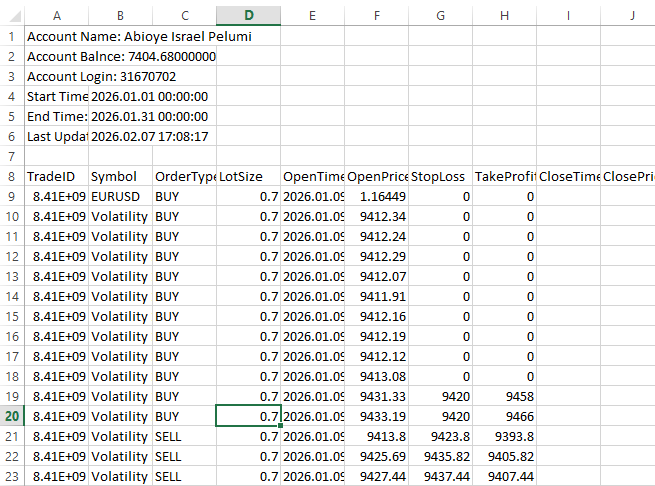Click open price 9412.34 cell
Image resolution: width=655 pixels, height=486 pixels.
click(376, 216)
